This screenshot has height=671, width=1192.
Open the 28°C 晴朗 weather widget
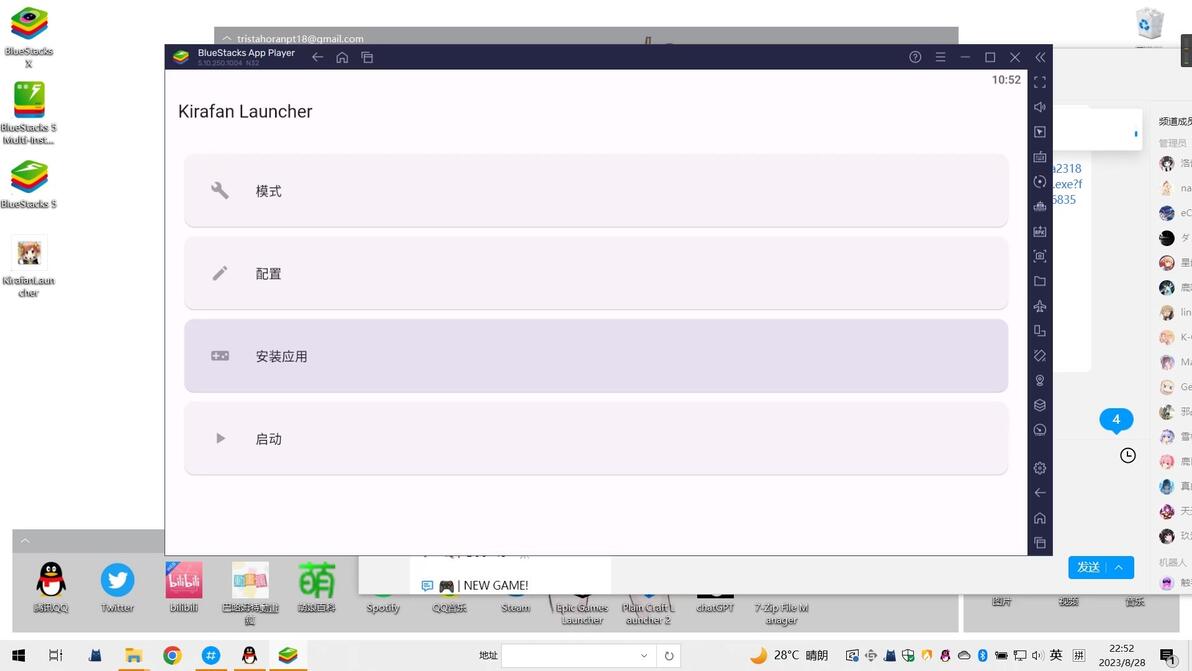coord(788,655)
